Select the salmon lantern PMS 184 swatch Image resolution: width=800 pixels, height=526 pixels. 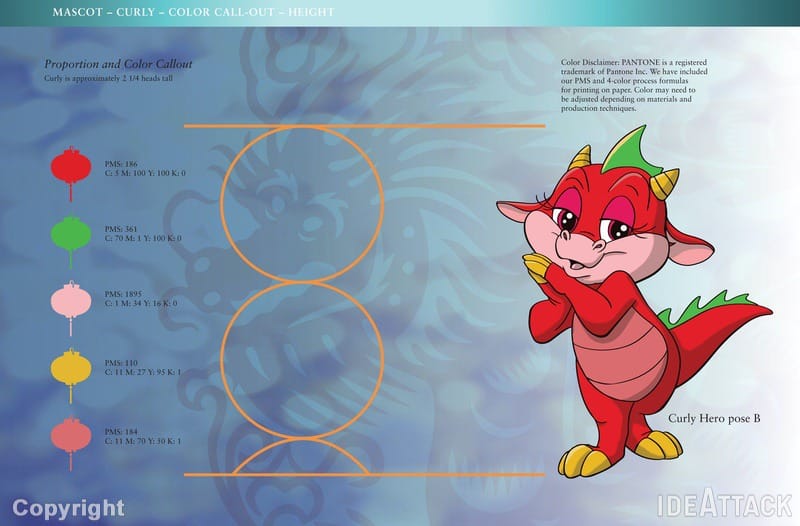[x=71, y=435]
